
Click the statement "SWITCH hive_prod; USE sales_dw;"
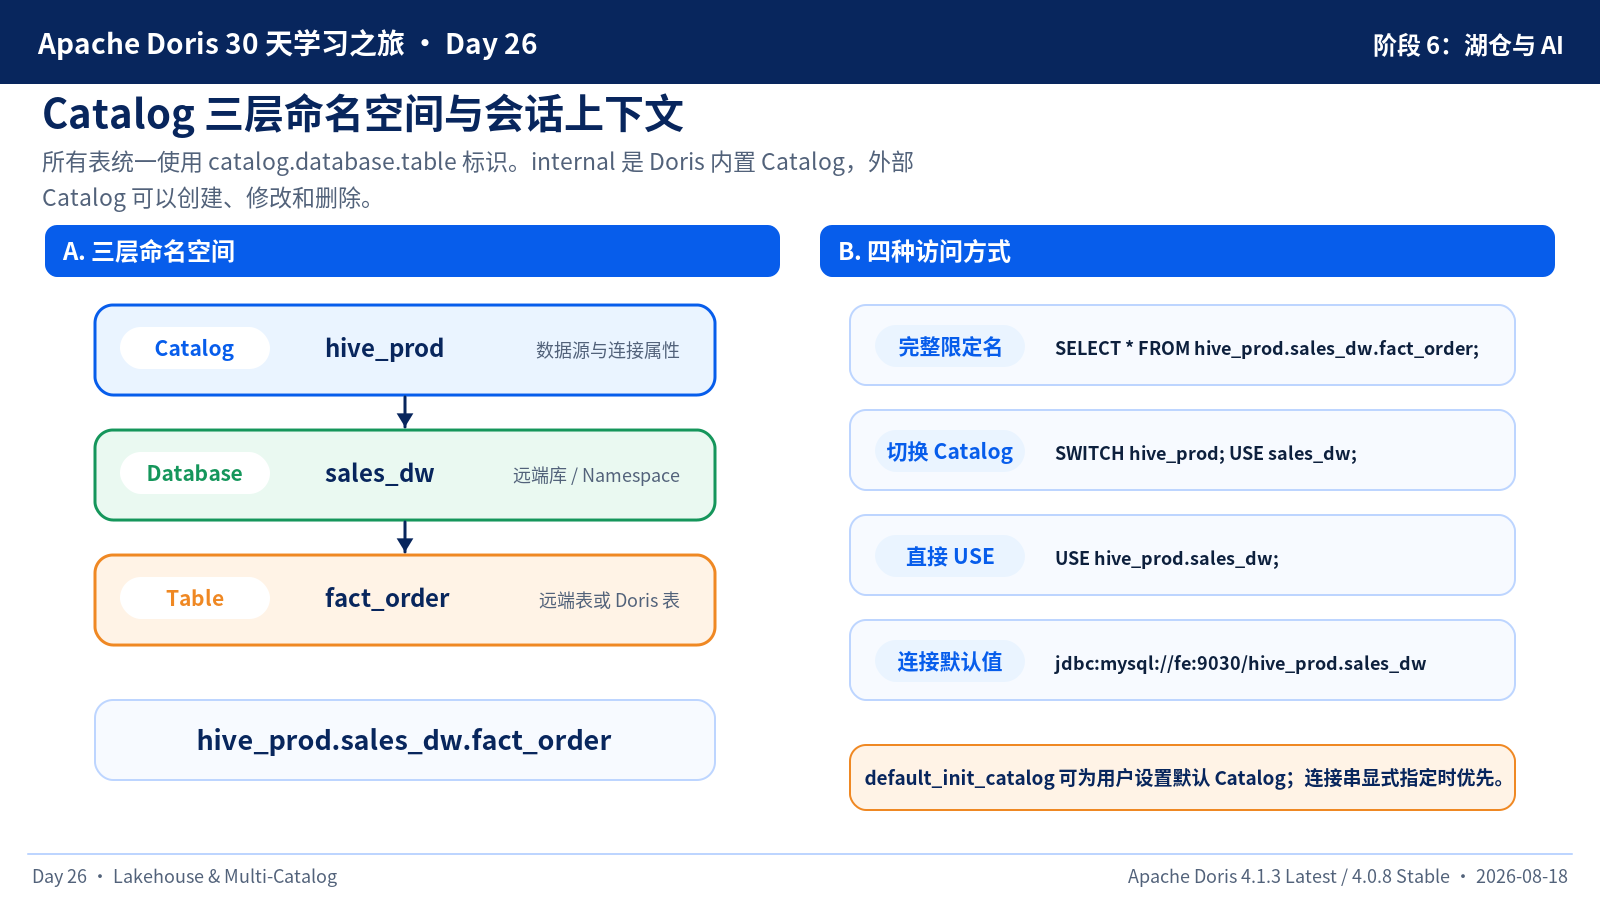point(1206,453)
